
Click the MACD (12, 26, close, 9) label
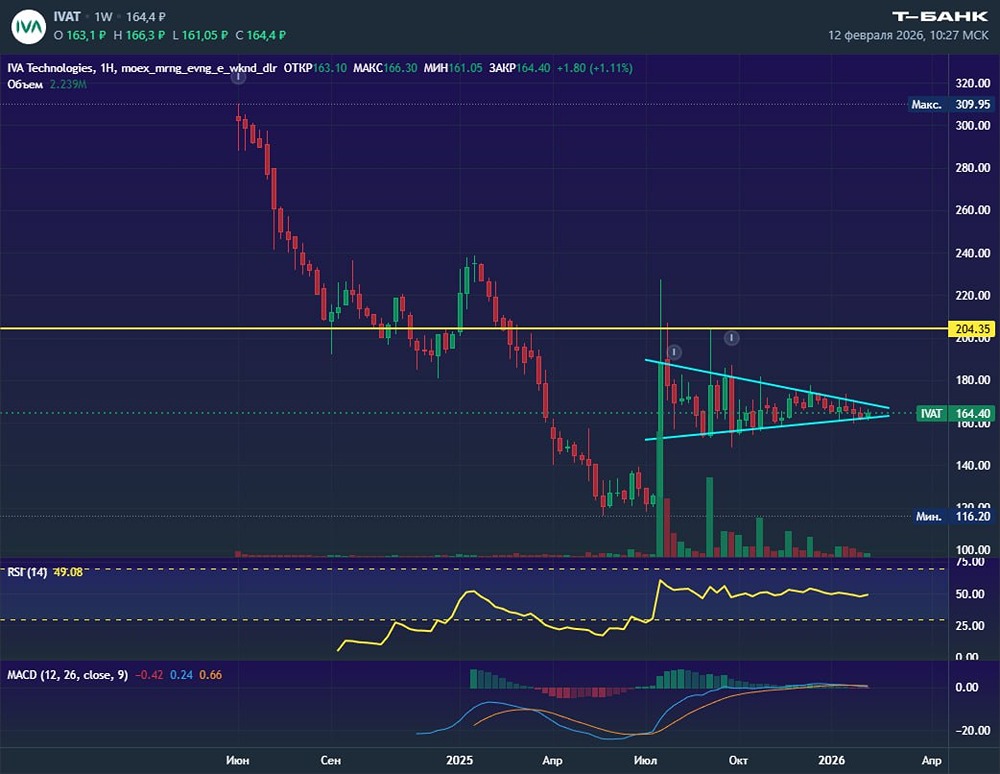67,675
